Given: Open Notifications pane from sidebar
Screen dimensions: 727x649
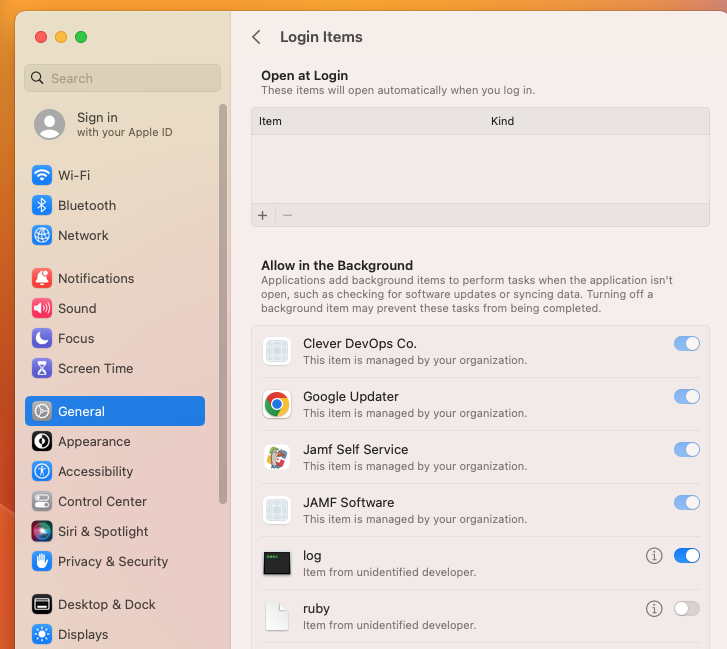Looking at the screenshot, I should [115, 278].
